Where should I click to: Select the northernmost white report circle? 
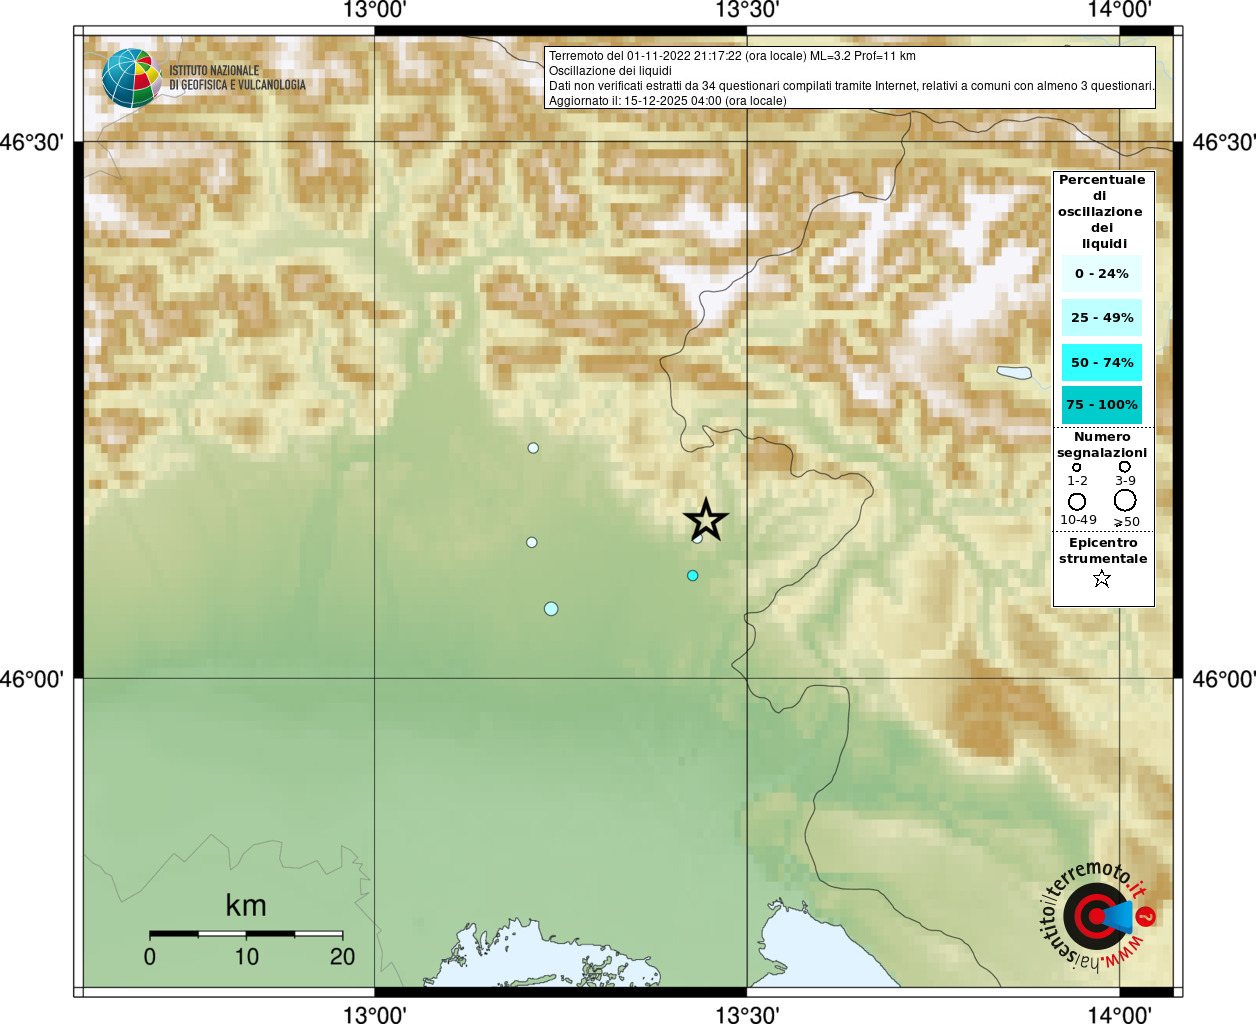(x=533, y=448)
